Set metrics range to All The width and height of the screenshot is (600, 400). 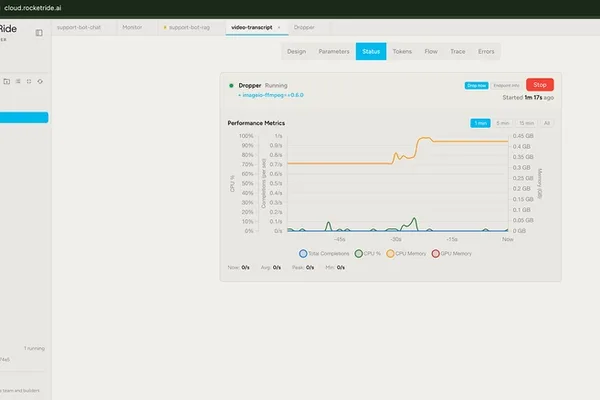click(x=547, y=123)
